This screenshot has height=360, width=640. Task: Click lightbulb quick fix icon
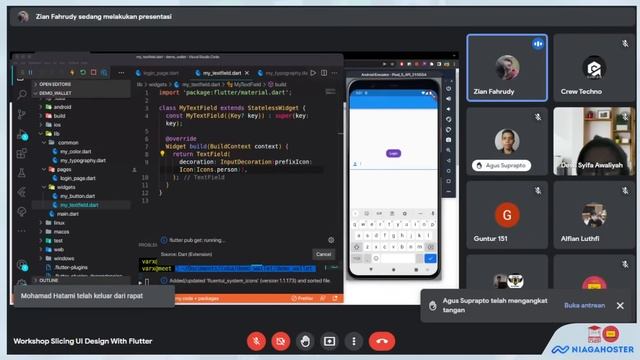pos(162,154)
